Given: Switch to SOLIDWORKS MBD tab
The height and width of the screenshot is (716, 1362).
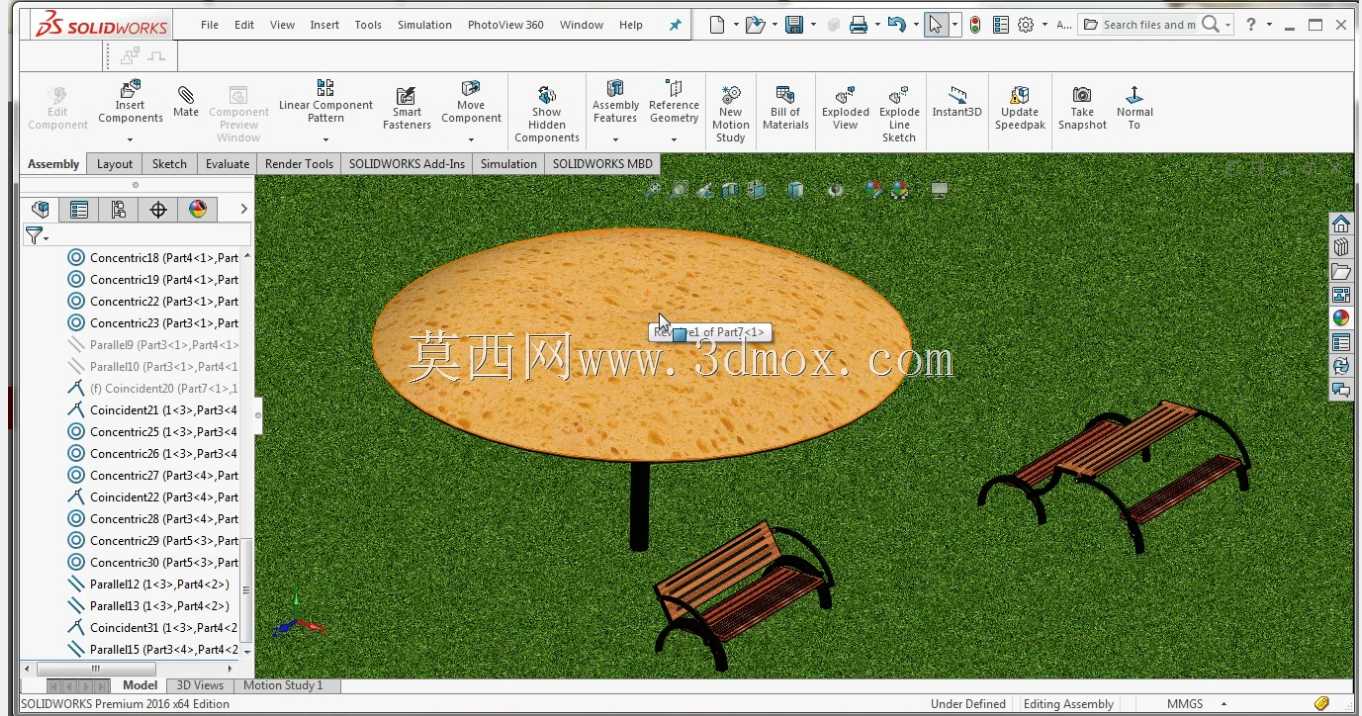Looking at the screenshot, I should pyautogui.click(x=603, y=164).
